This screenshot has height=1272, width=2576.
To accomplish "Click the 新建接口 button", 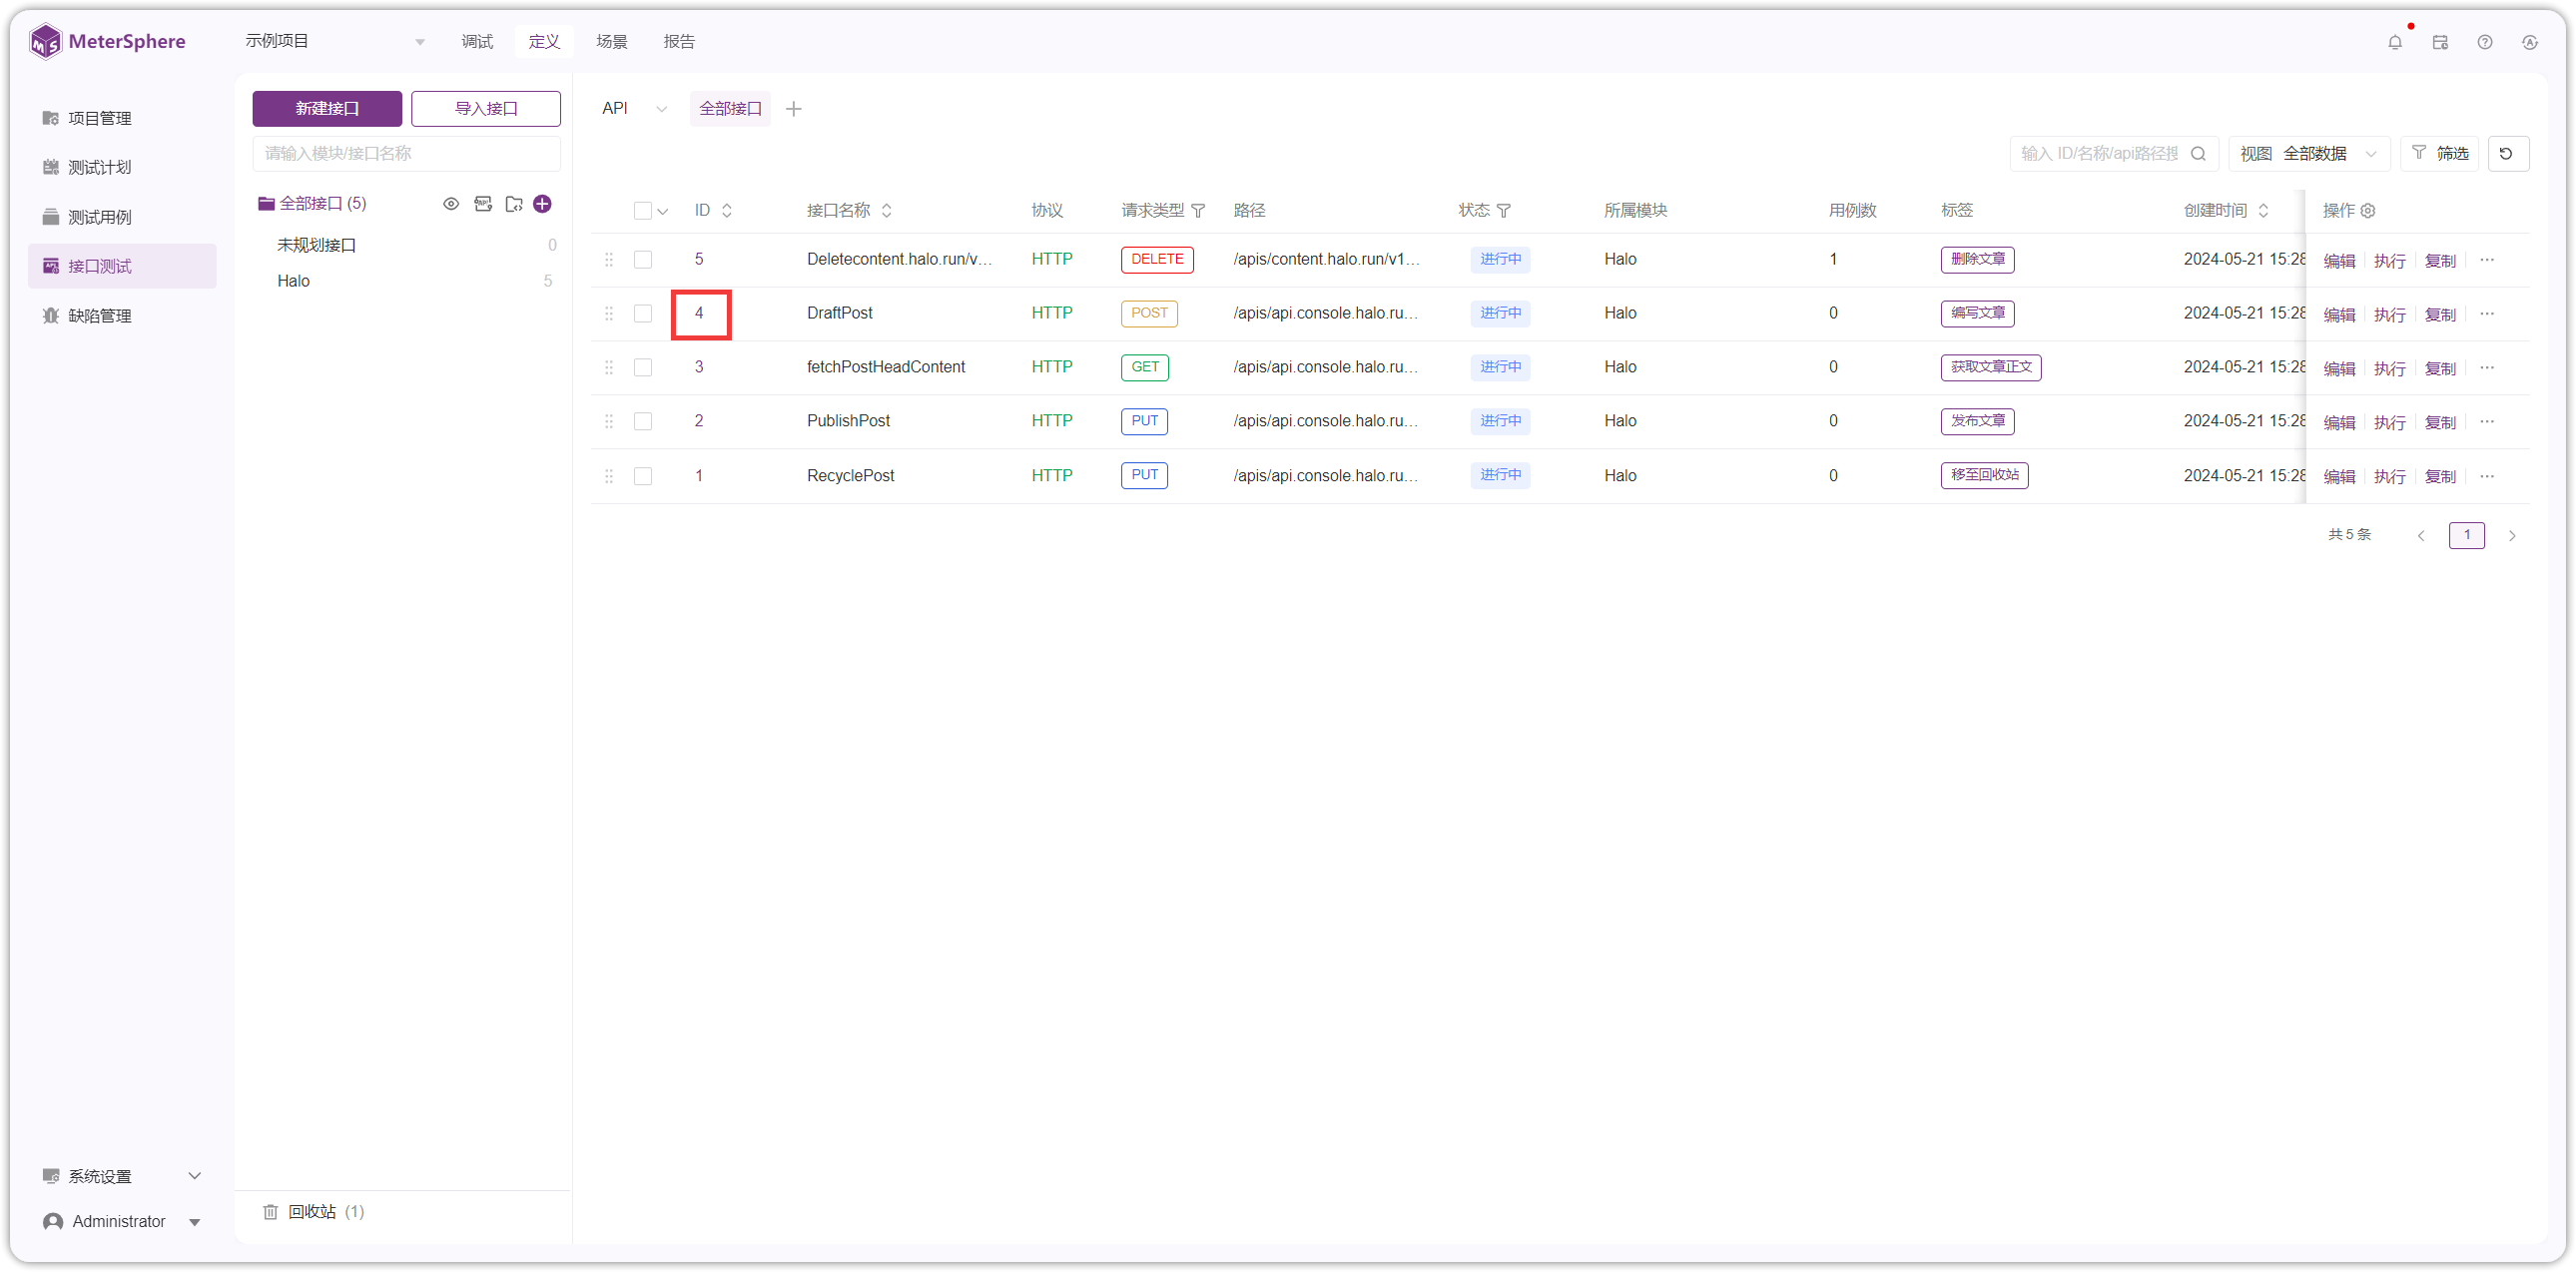I will [x=327, y=109].
